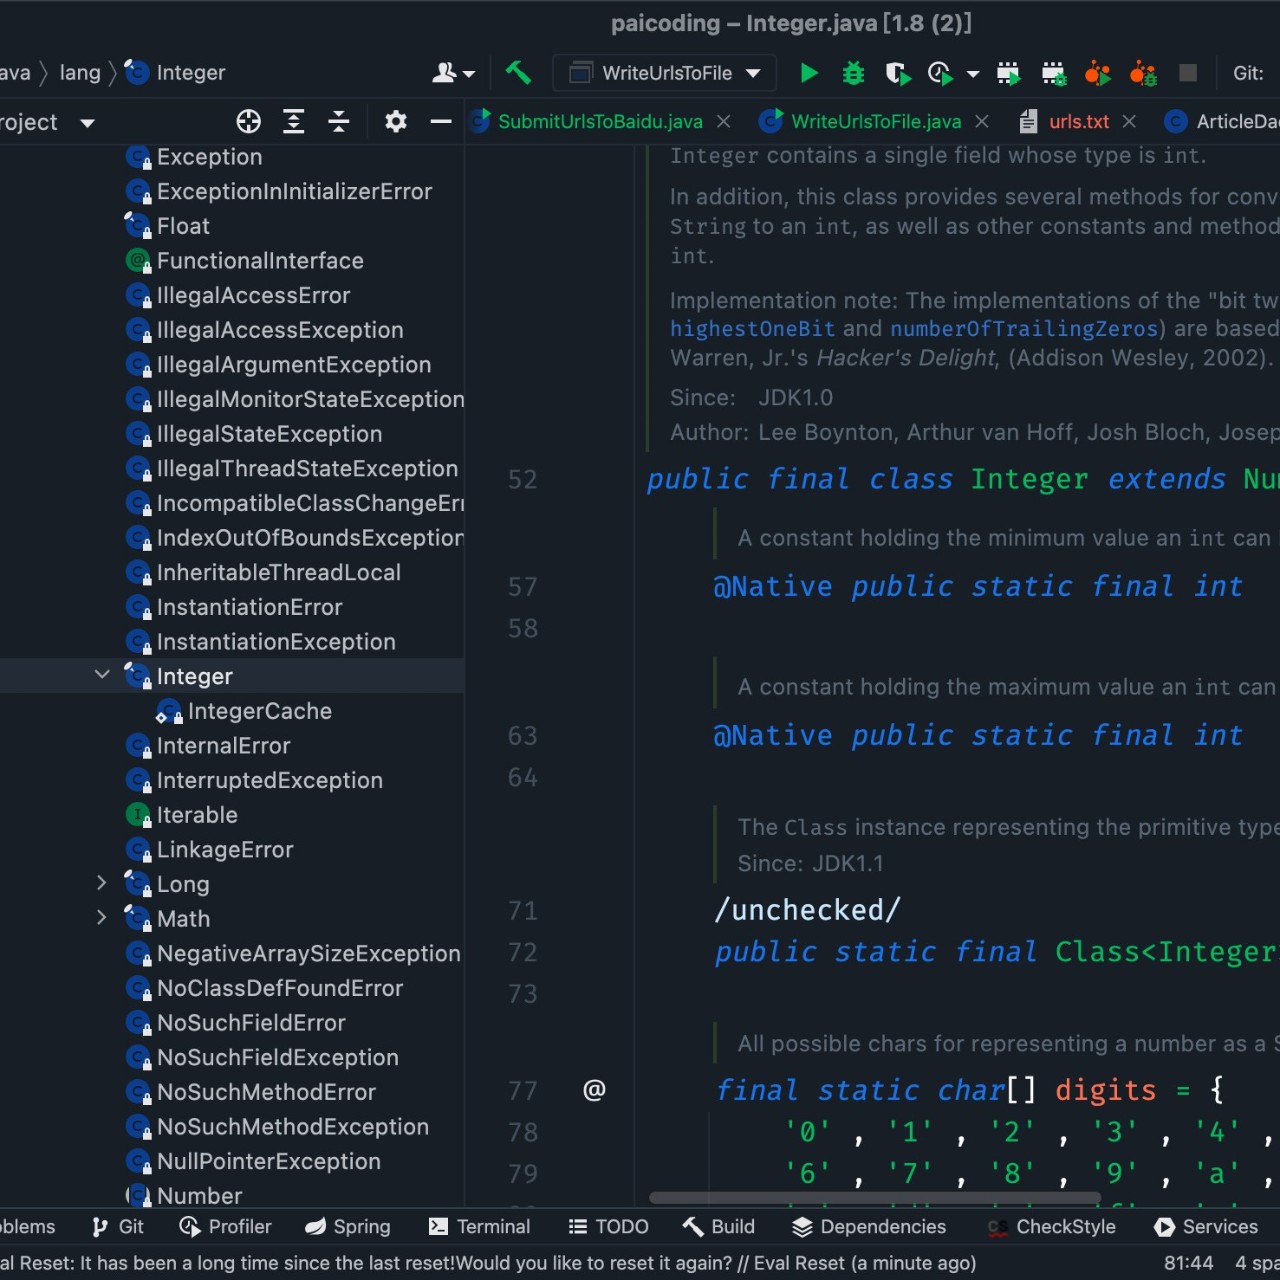Click line number 52 in gutter
Image resolution: width=1280 pixels, height=1280 pixels.
pos(522,480)
